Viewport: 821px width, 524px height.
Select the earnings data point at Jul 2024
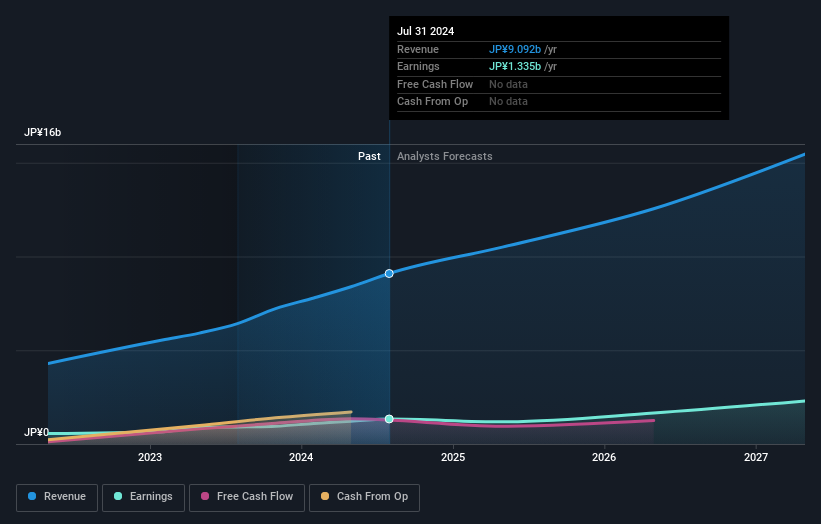389,419
